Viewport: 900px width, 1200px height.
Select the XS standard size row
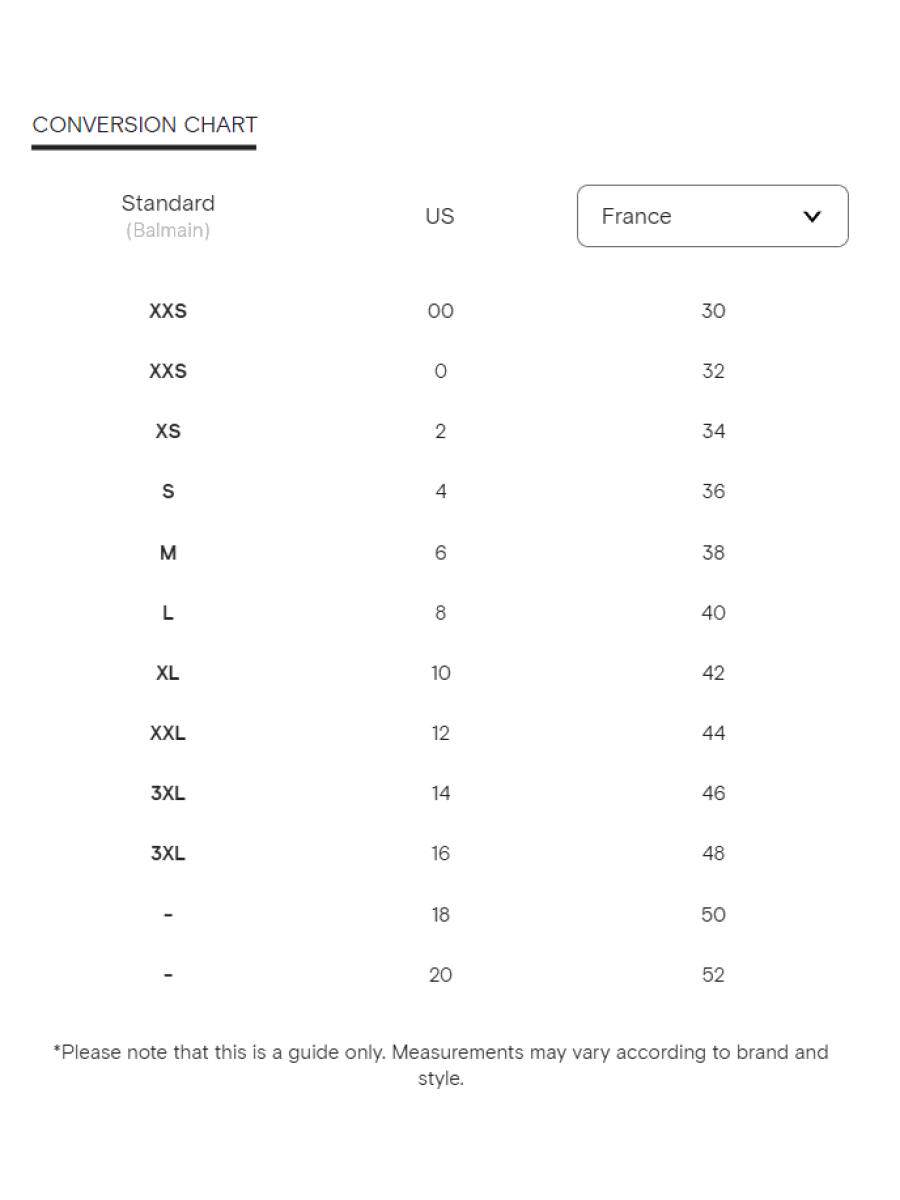click(168, 431)
